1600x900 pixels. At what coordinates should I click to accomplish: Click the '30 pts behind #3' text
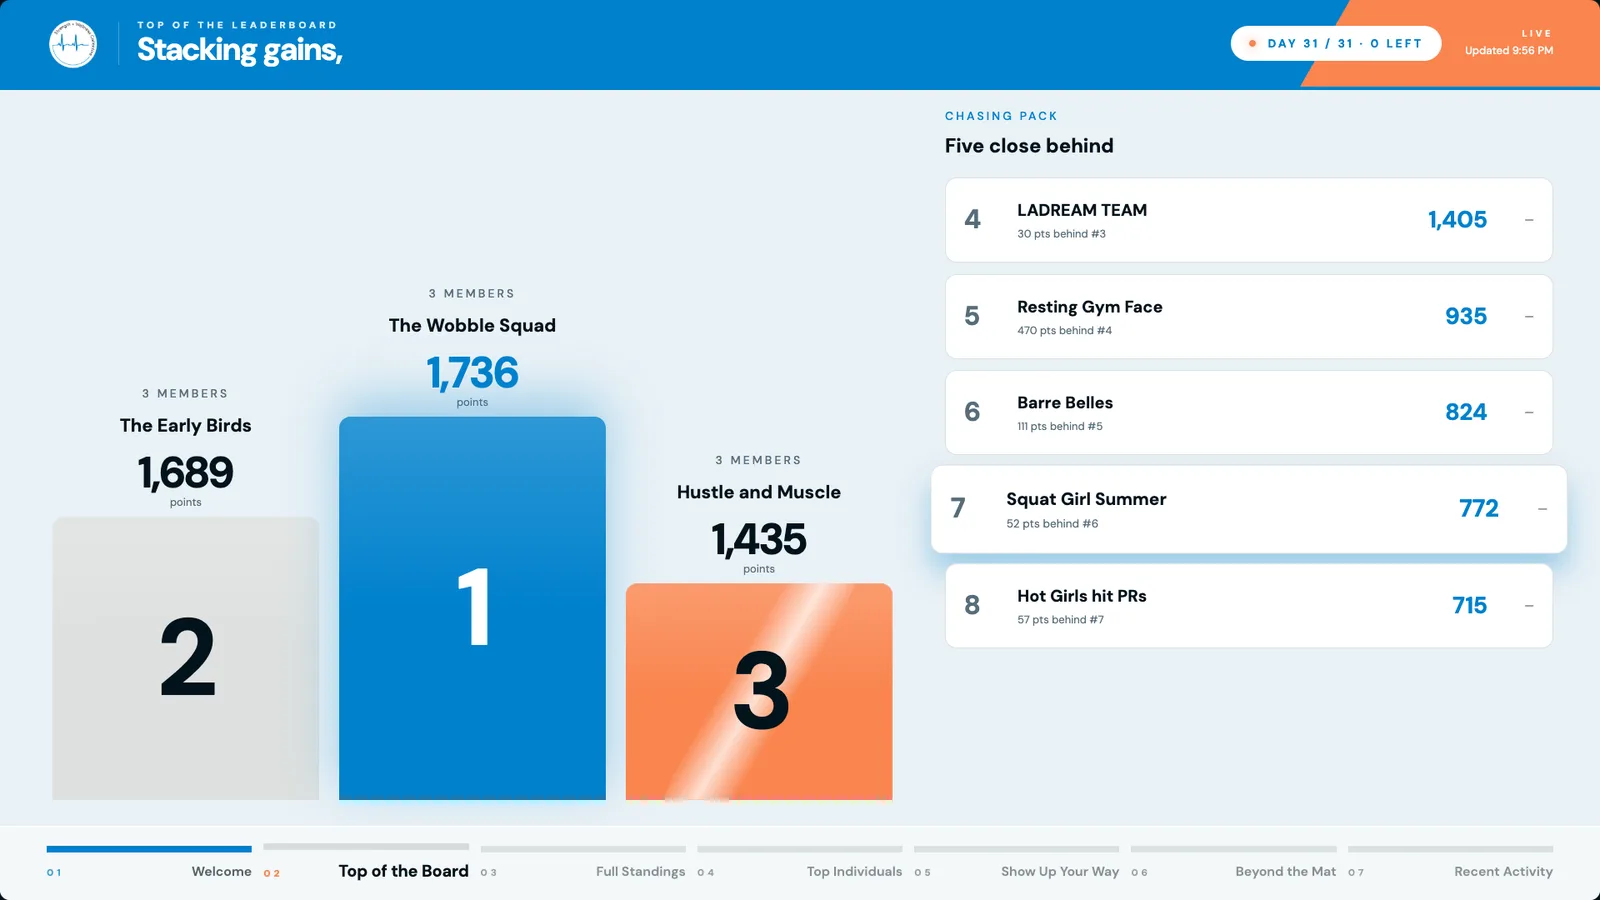pos(1061,234)
